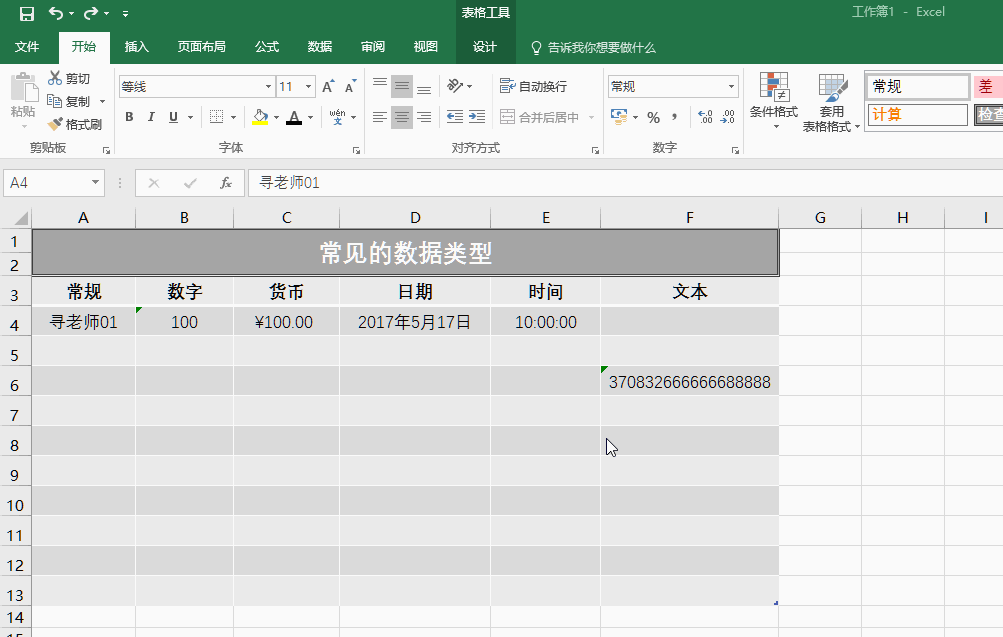
Task: Toggle middle vertical alignment
Action: pos(402,86)
